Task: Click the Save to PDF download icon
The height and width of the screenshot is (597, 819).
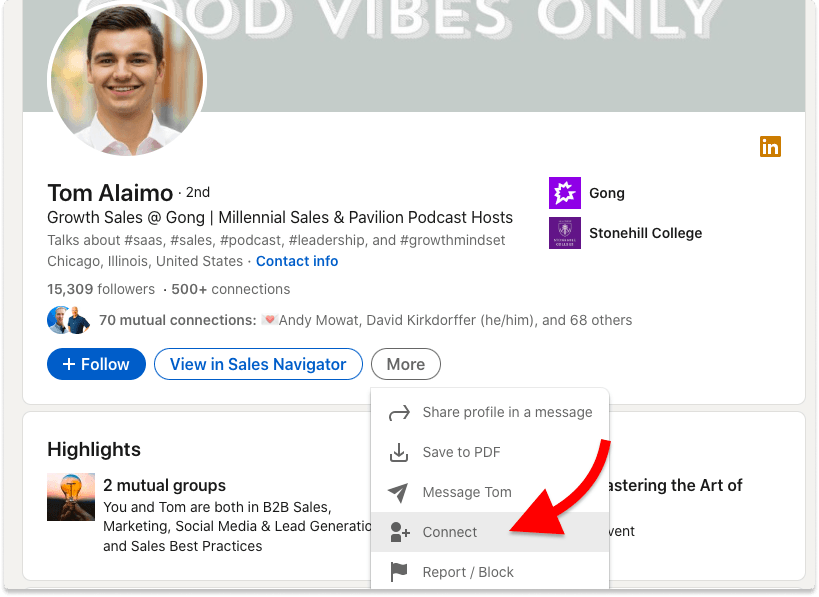Action: tap(399, 452)
